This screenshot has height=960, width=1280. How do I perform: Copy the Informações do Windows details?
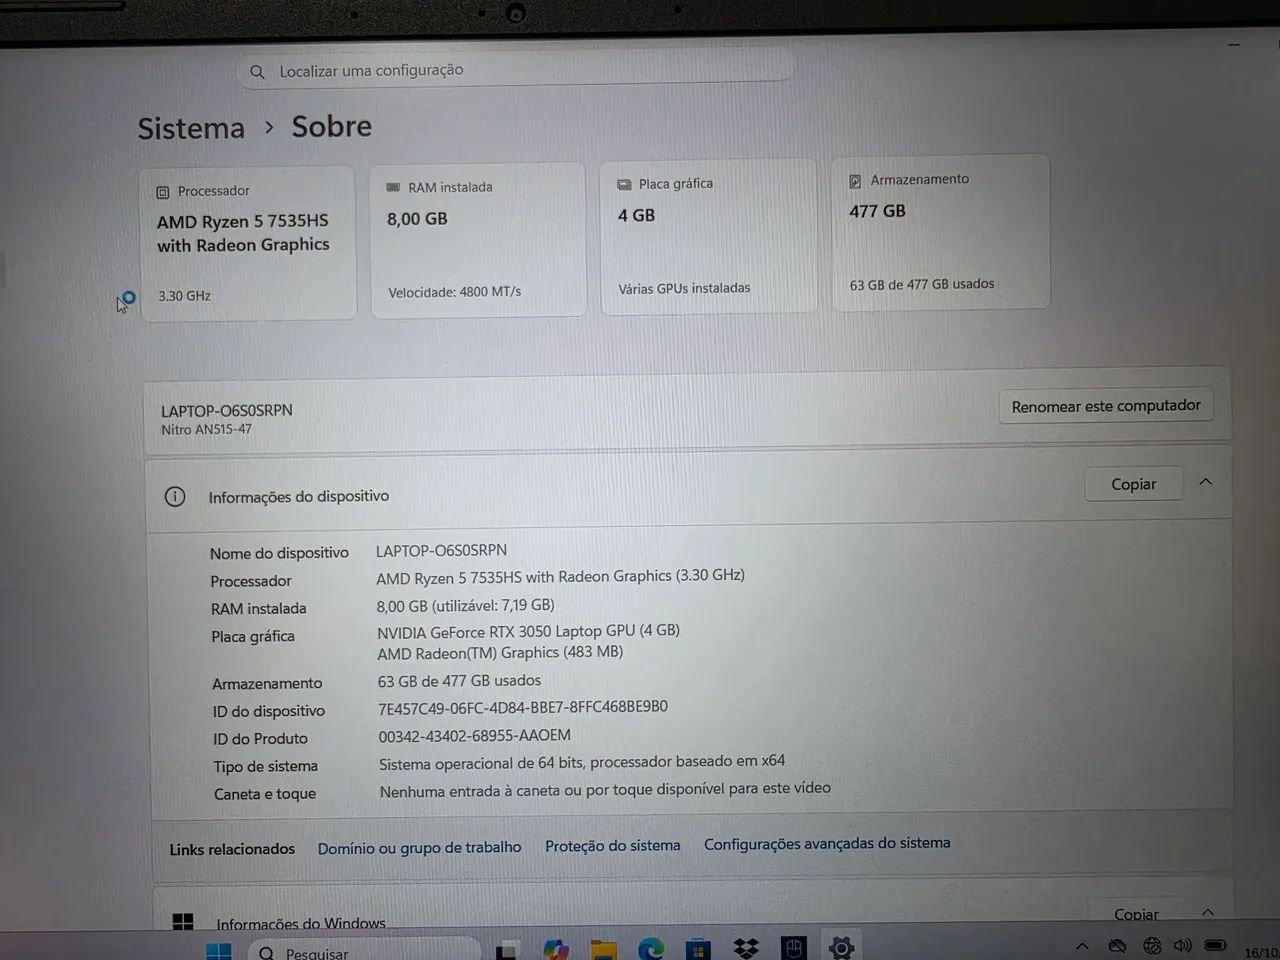coord(1136,914)
